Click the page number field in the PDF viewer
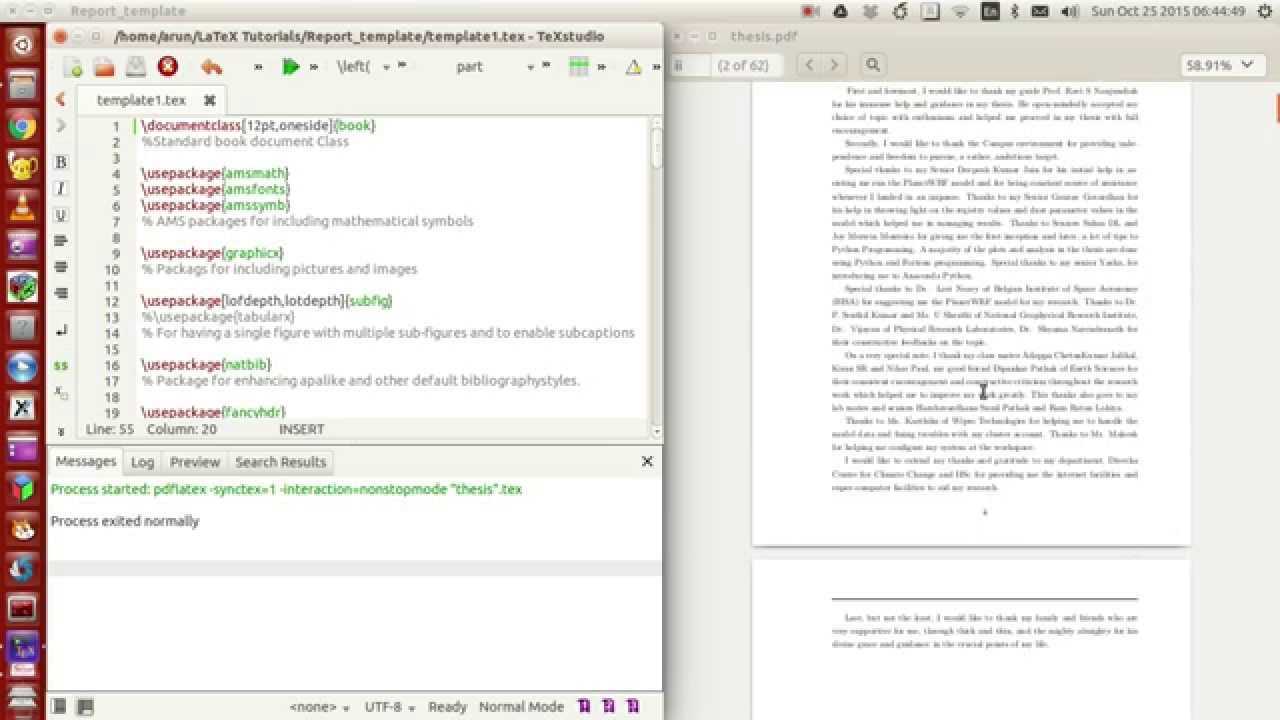 [688, 65]
